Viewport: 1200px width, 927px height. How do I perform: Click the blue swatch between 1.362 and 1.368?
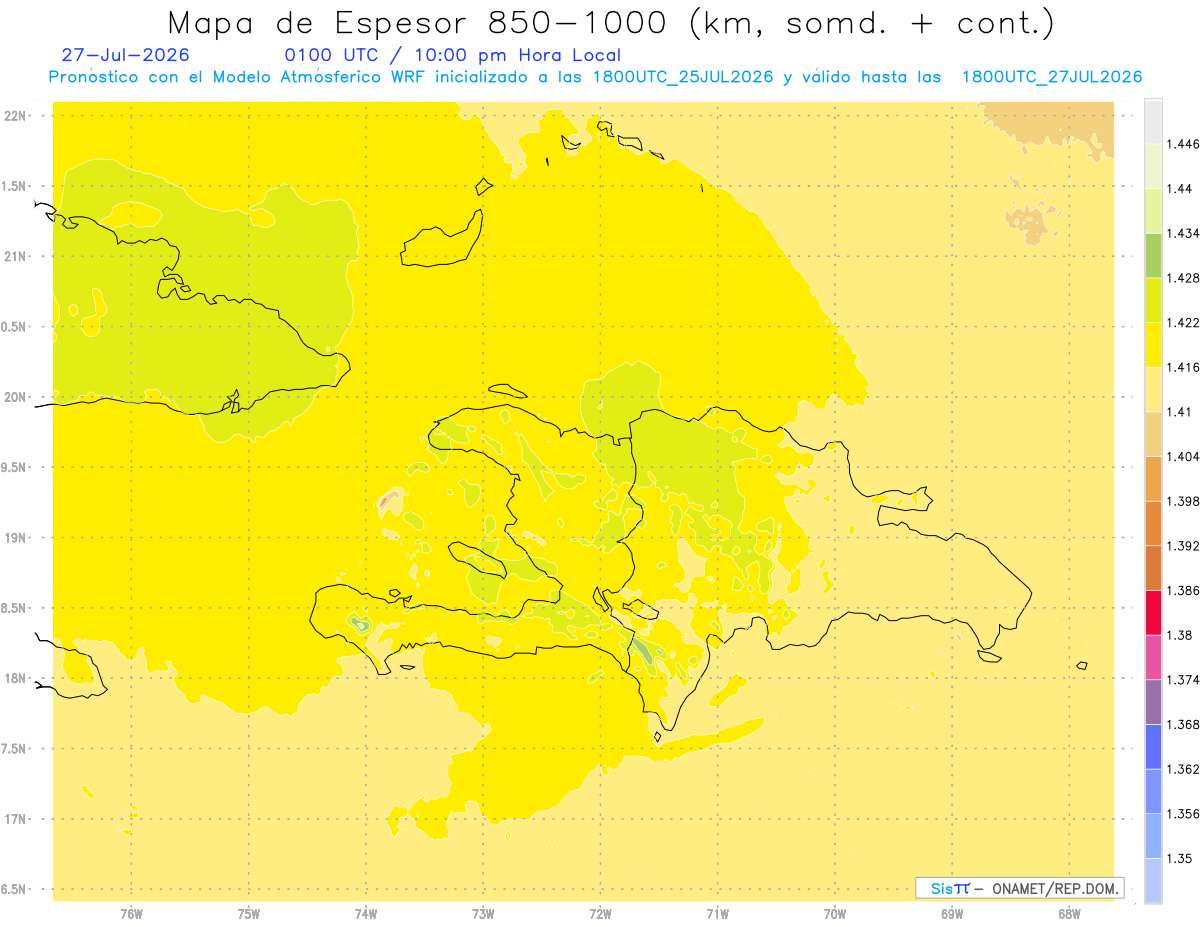[1153, 747]
